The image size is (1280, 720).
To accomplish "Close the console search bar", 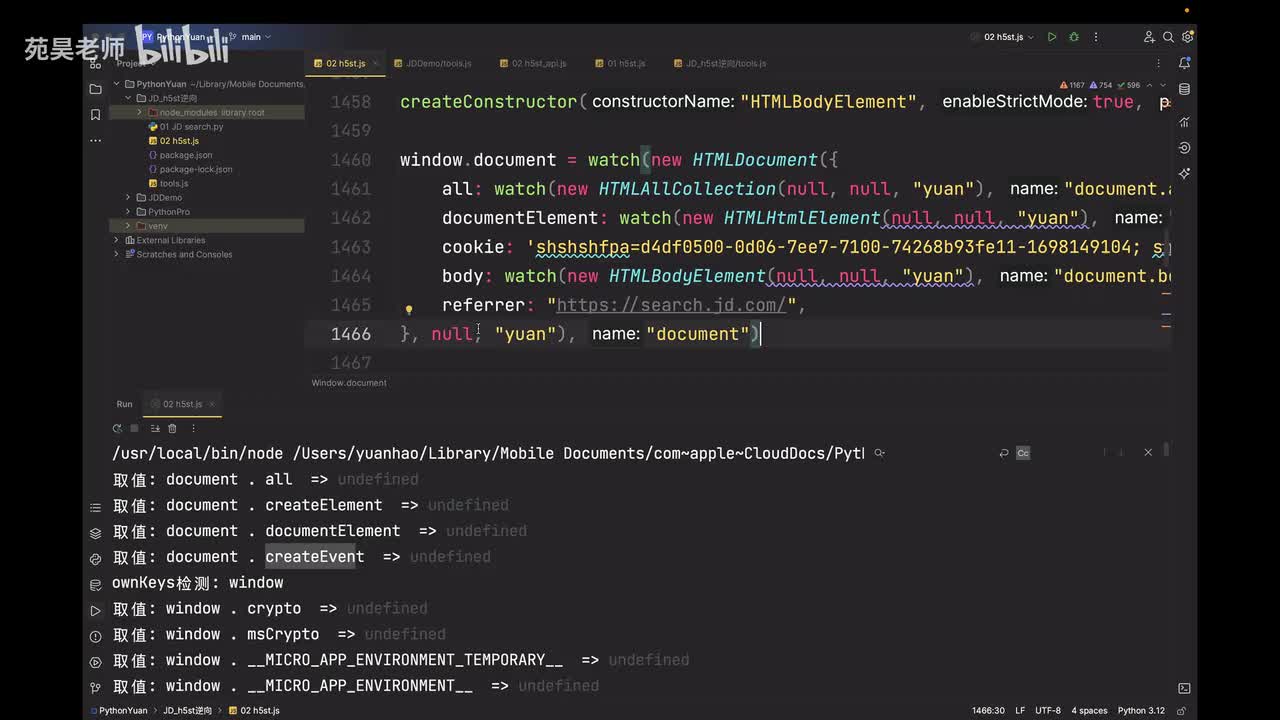I will pyautogui.click(x=1148, y=453).
